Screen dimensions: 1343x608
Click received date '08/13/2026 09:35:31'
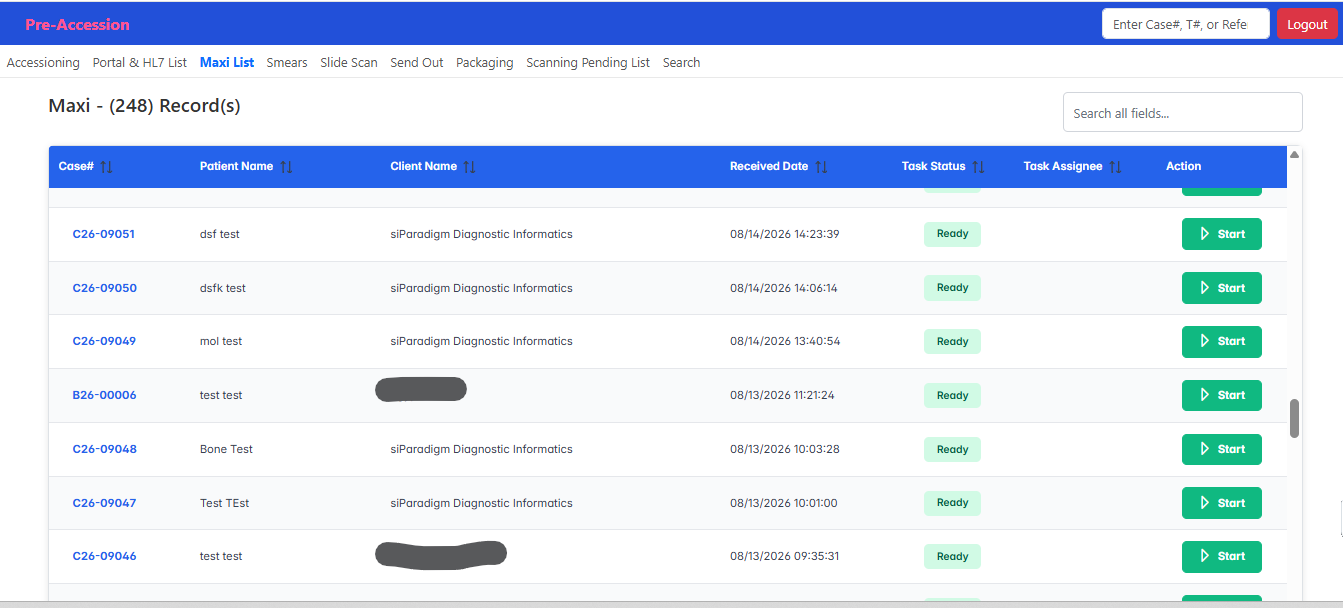(785, 556)
